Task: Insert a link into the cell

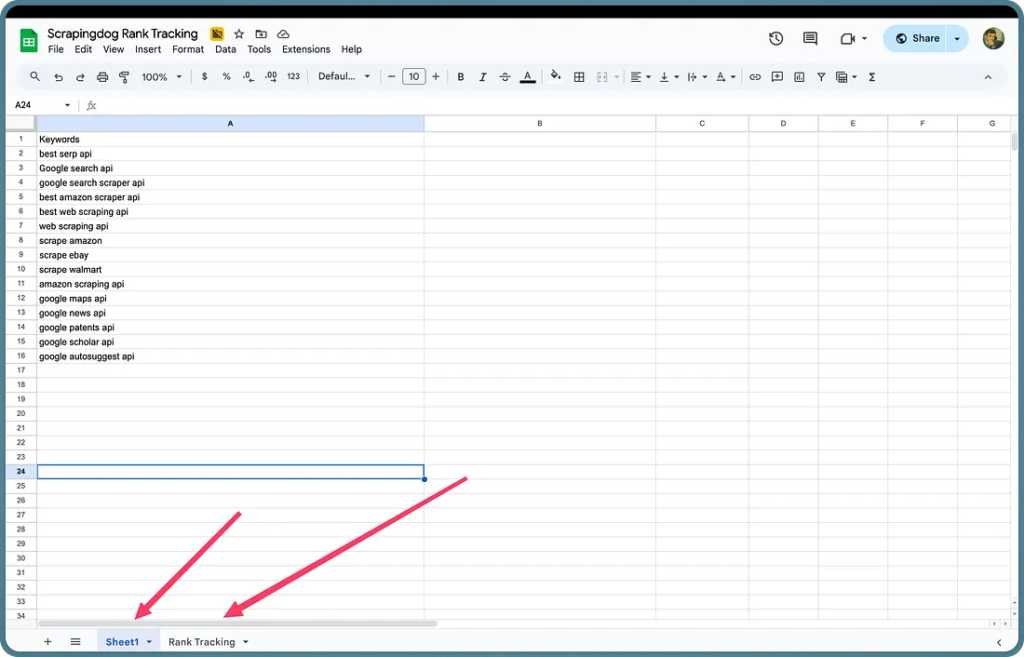Action: [755, 76]
